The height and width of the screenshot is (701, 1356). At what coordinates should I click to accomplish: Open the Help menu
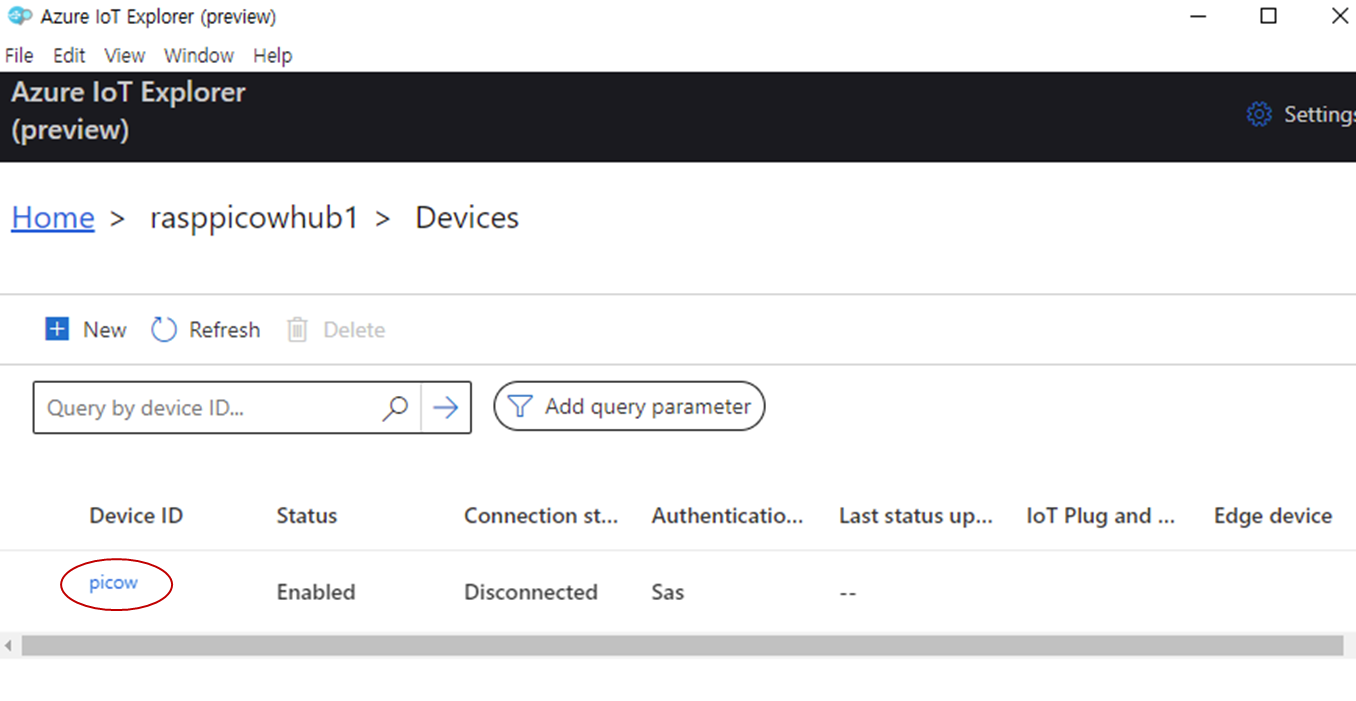tap(272, 55)
